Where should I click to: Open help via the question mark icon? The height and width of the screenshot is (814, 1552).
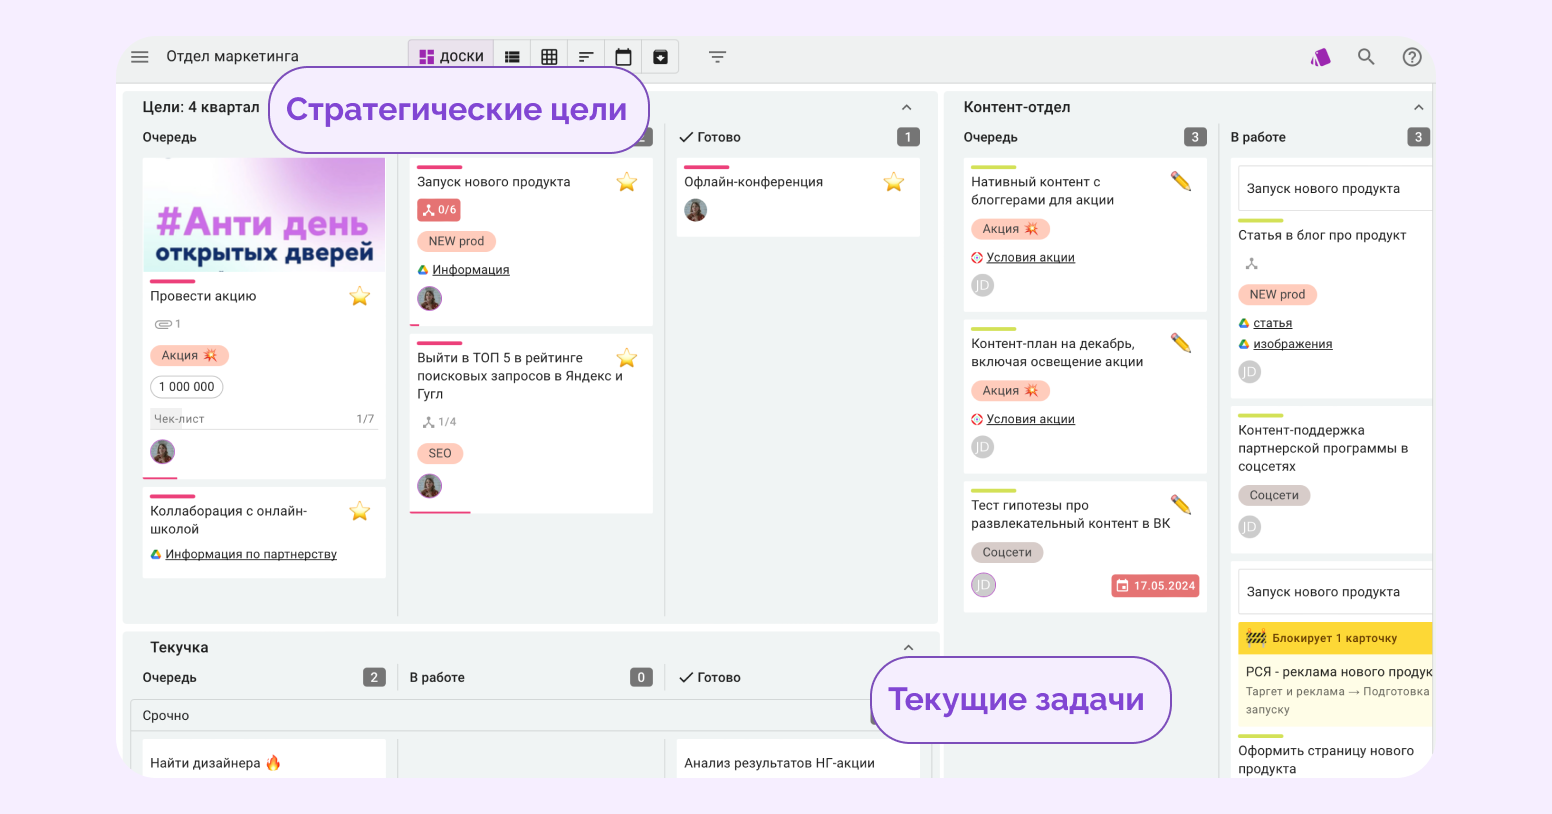(1412, 57)
